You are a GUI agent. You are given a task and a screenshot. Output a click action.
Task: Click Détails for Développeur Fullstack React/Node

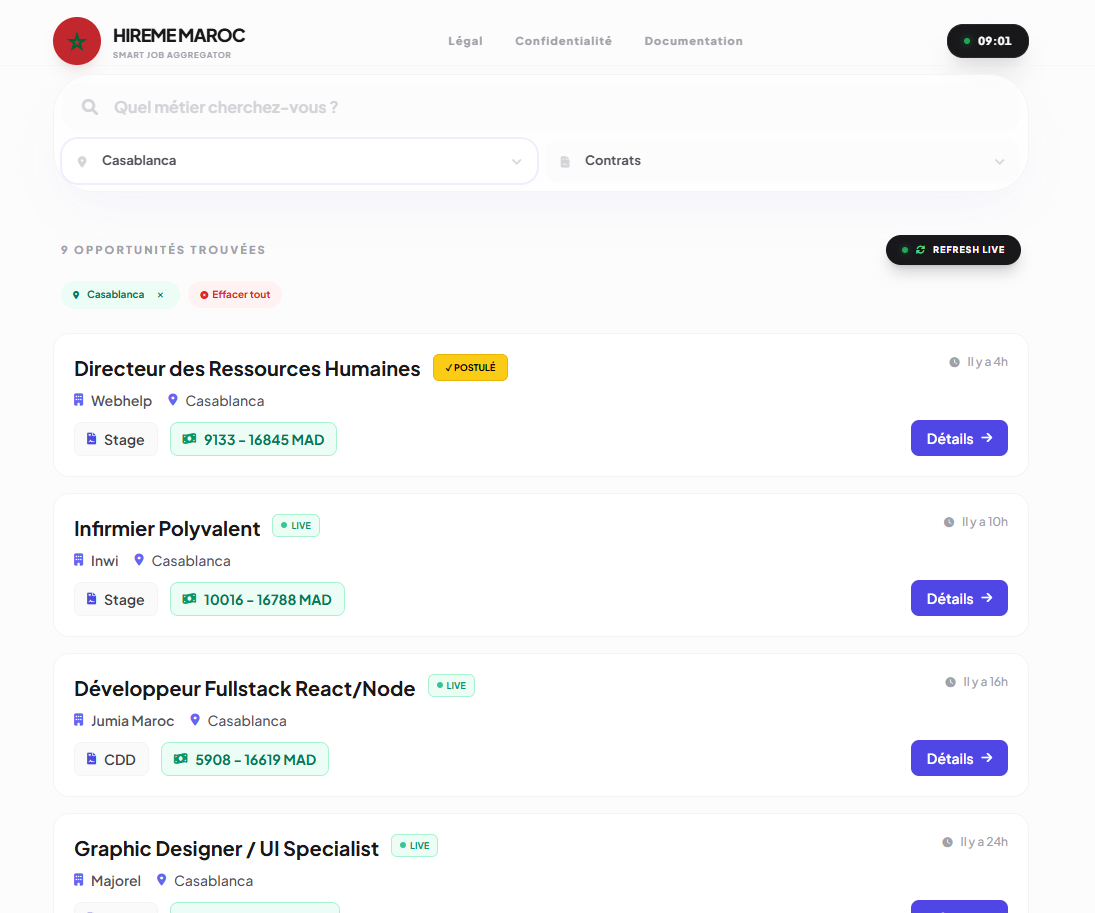(958, 758)
